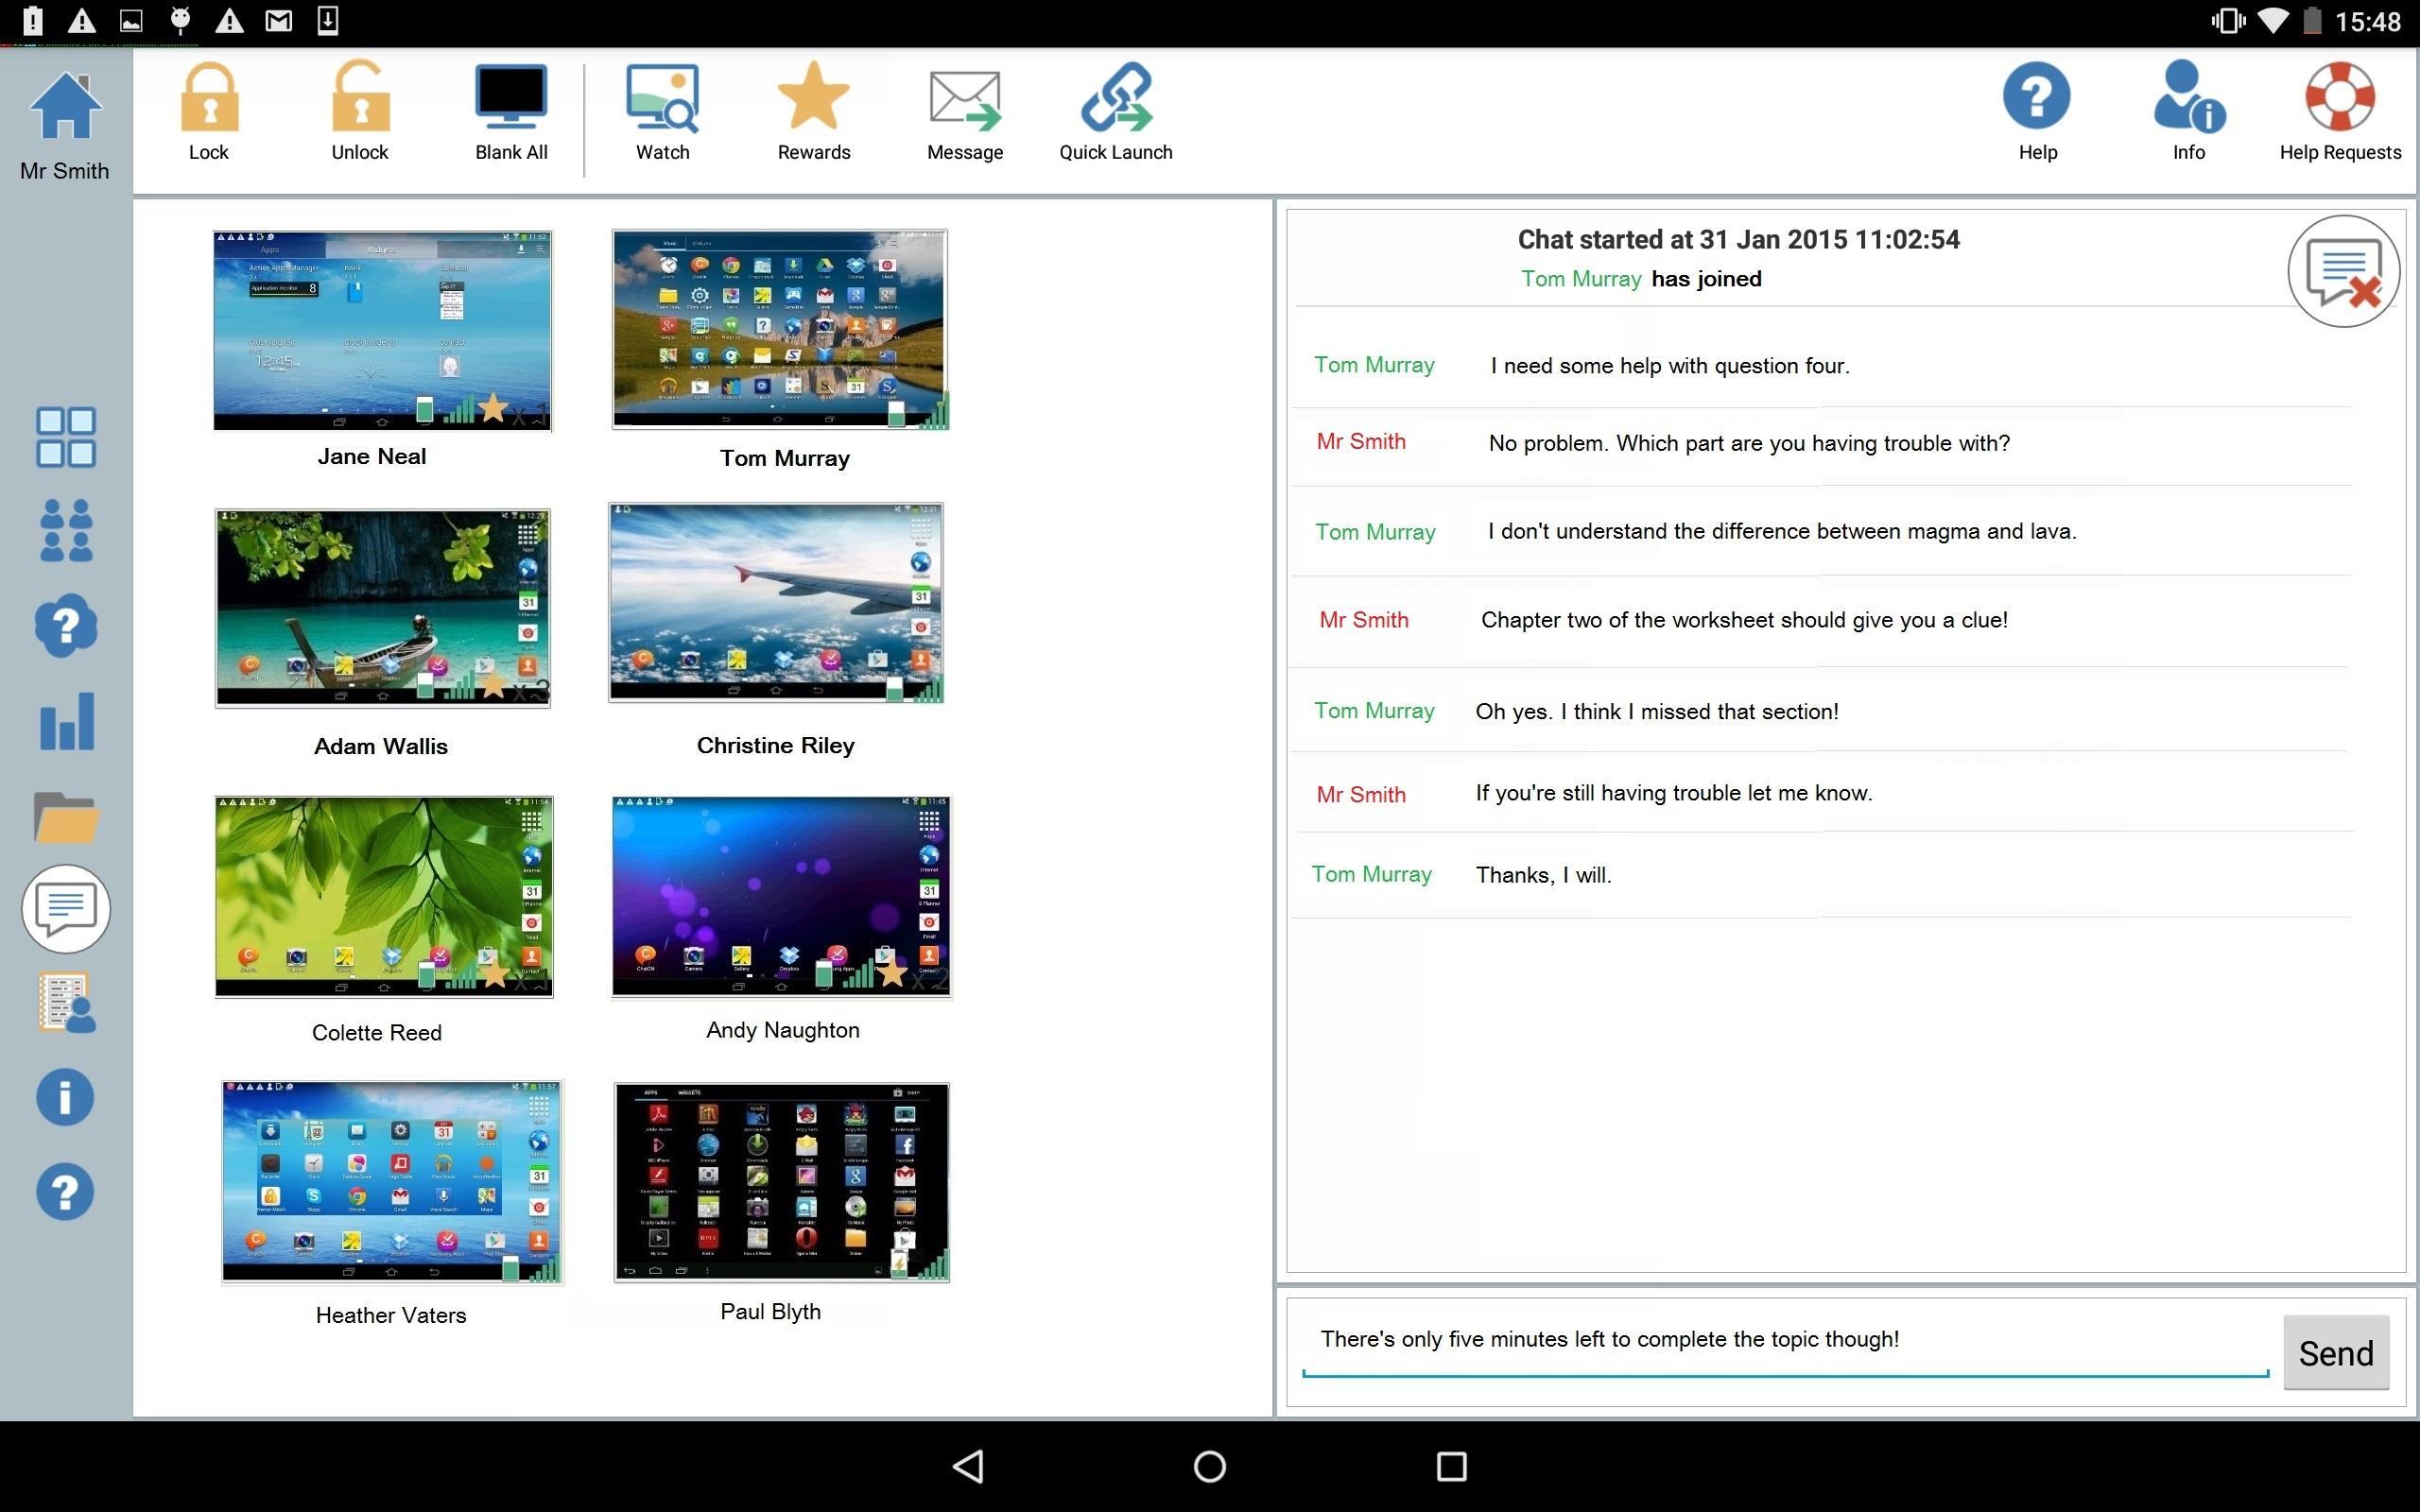The image size is (2420, 1512).
Task: Click the 'Thanks, I will.' message
Action: [1543, 875]
